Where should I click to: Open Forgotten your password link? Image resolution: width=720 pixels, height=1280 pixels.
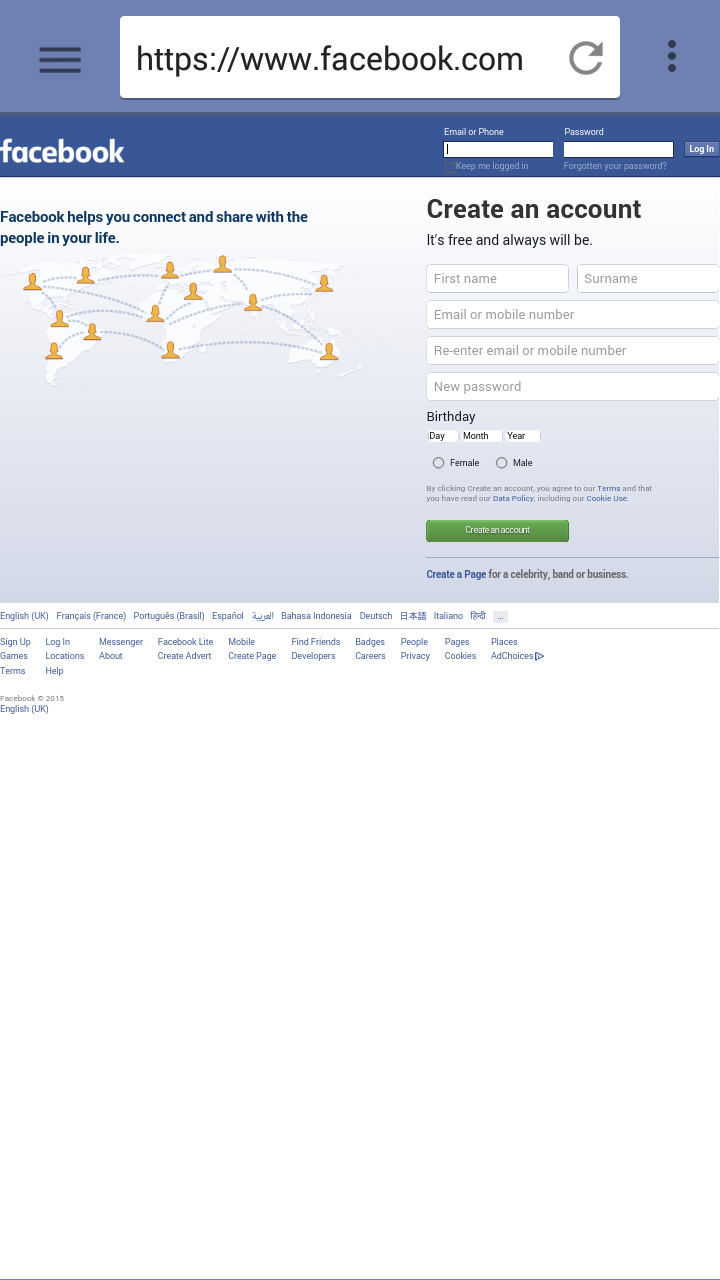(x=615, y=166)
